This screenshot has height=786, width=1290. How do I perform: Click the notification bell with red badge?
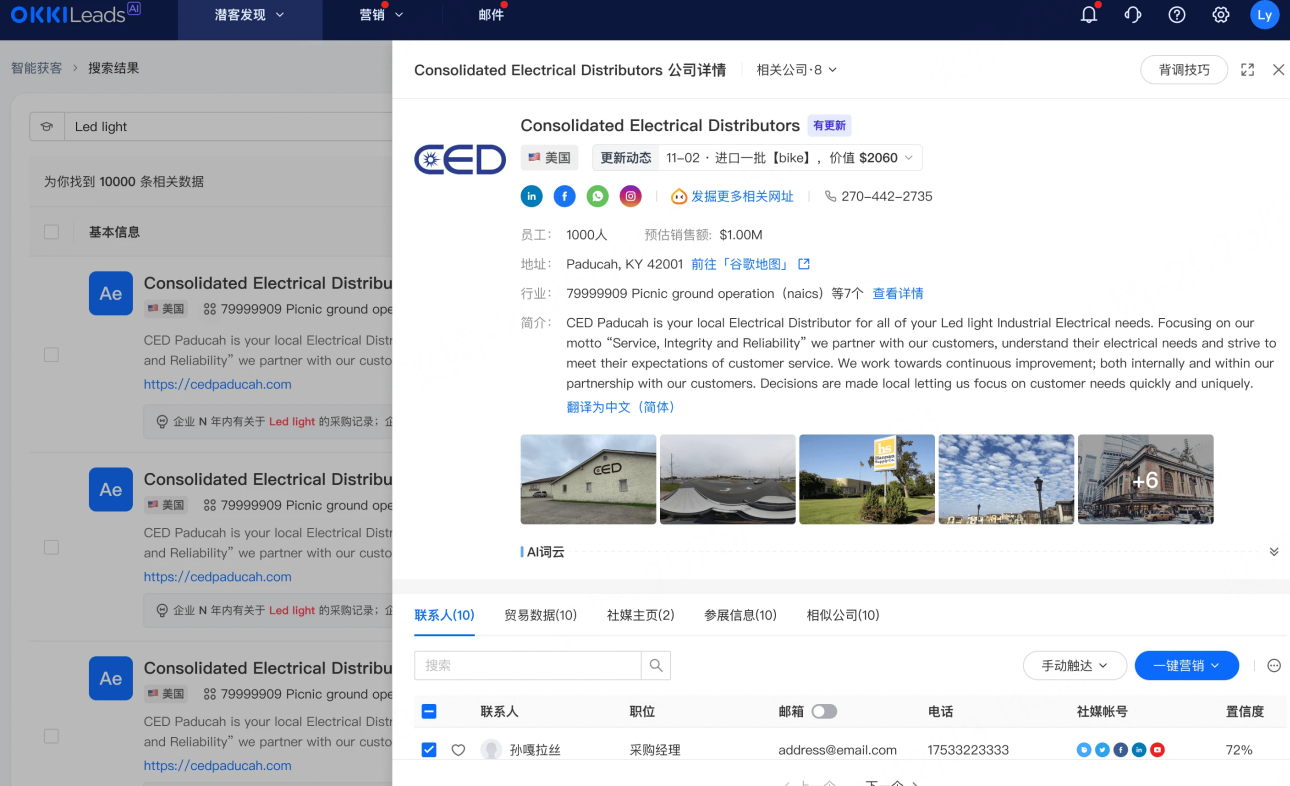(x=1088, y=15)
